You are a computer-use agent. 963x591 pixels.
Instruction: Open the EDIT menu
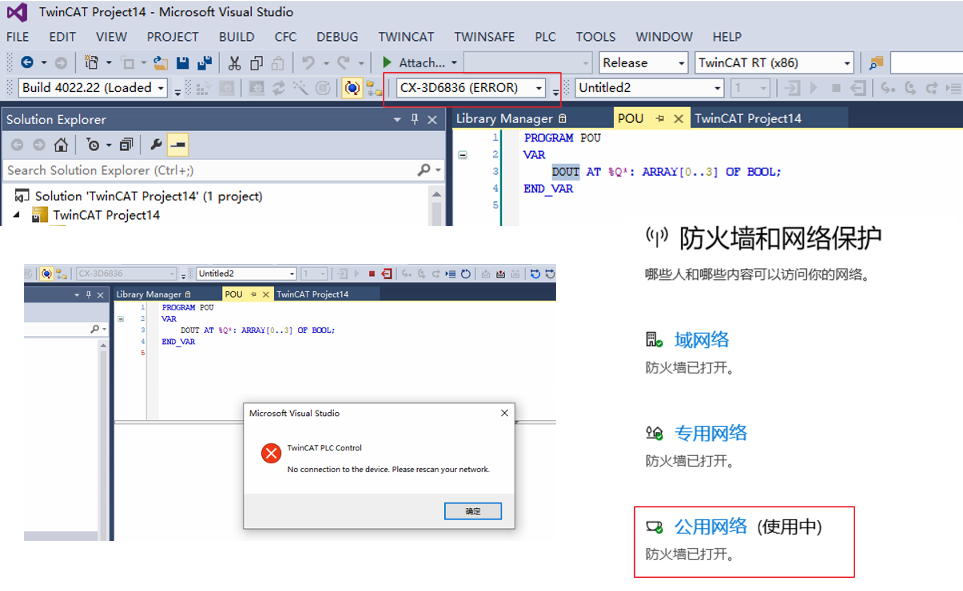pos(63,37)
